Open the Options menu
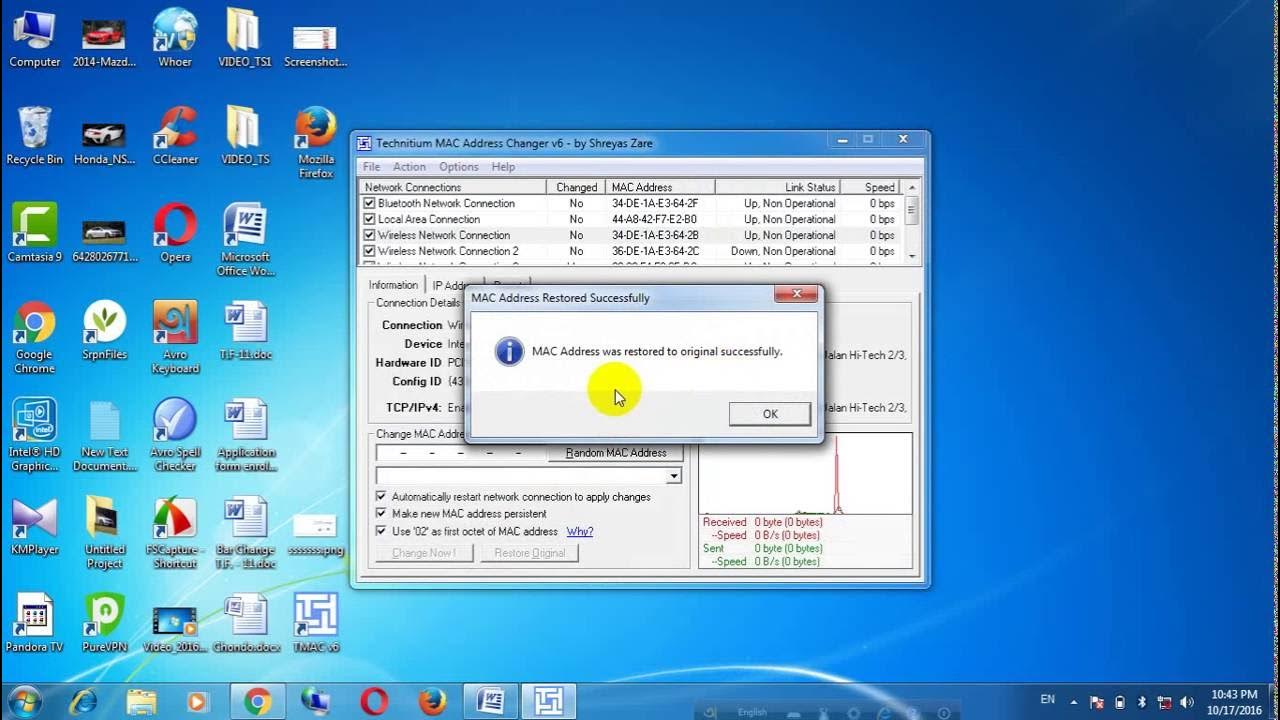The image size is (1280, 720). coord(458,167)
